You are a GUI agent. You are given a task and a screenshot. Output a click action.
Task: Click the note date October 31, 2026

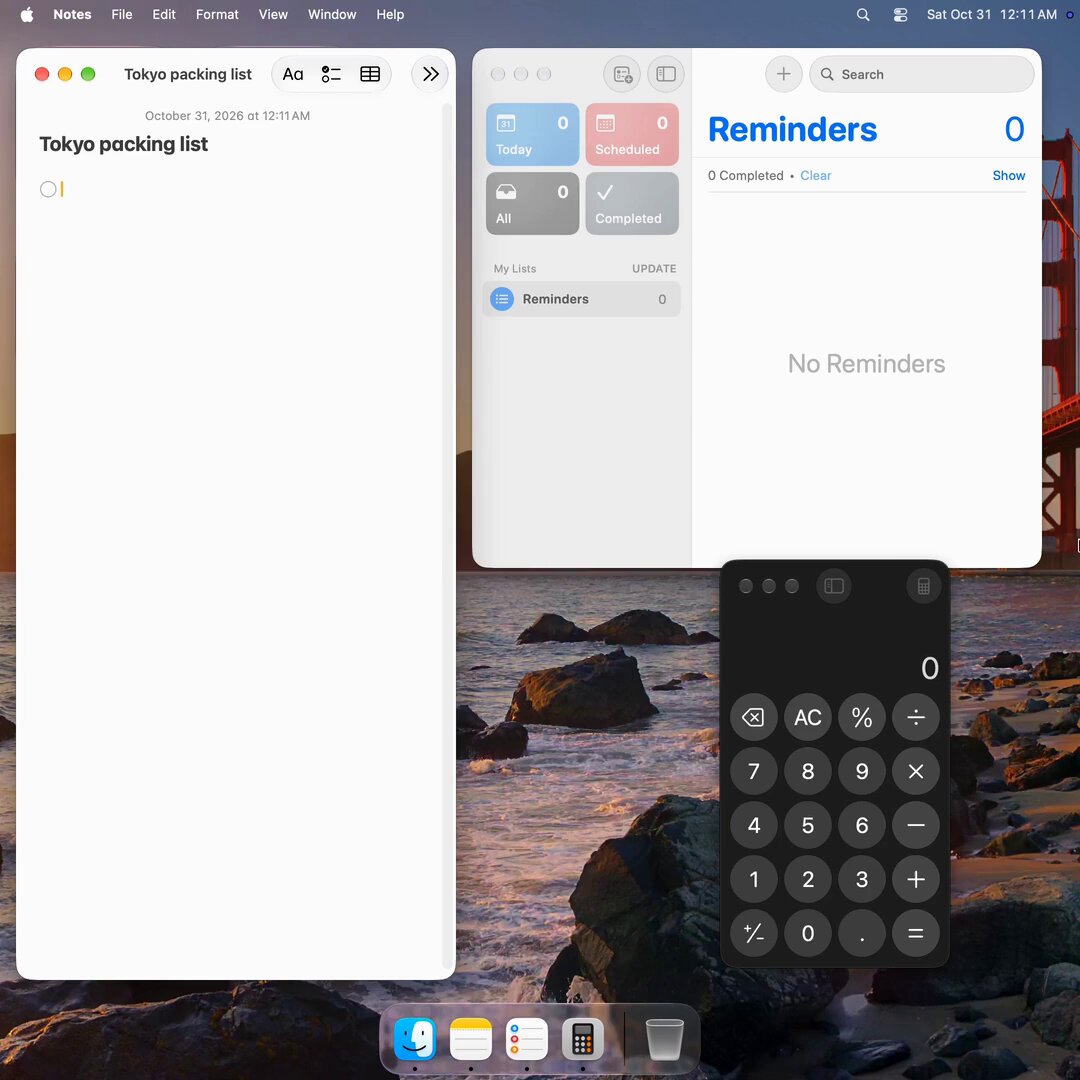pyautogui.click(x=227, y=116)
